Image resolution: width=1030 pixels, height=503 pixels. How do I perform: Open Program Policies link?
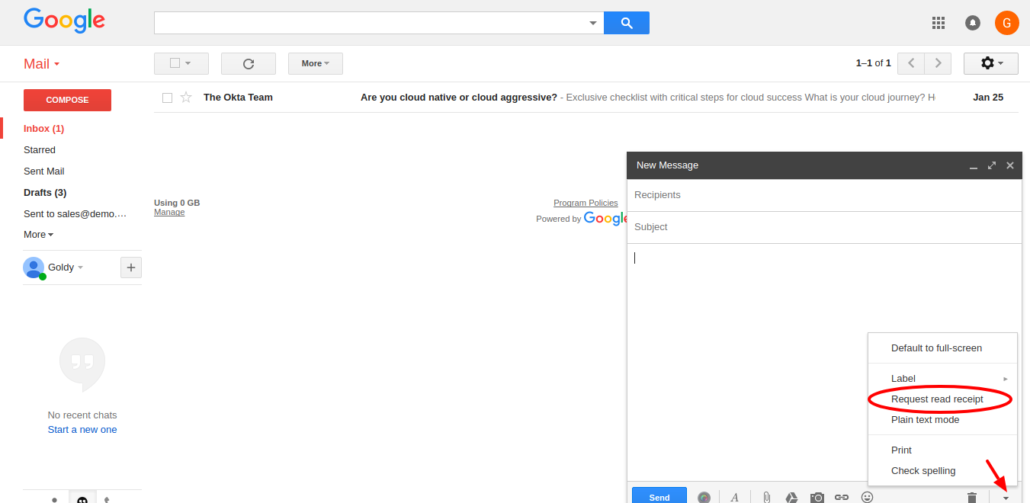[585, 203]
